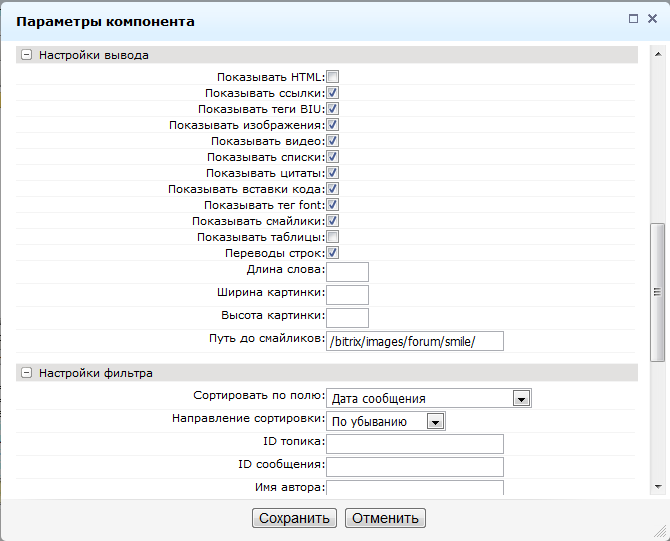Screen dimensions: 670x541
Task: Uncheck Показывать ссылки checkbox
Action: click(x=333, y=93)
